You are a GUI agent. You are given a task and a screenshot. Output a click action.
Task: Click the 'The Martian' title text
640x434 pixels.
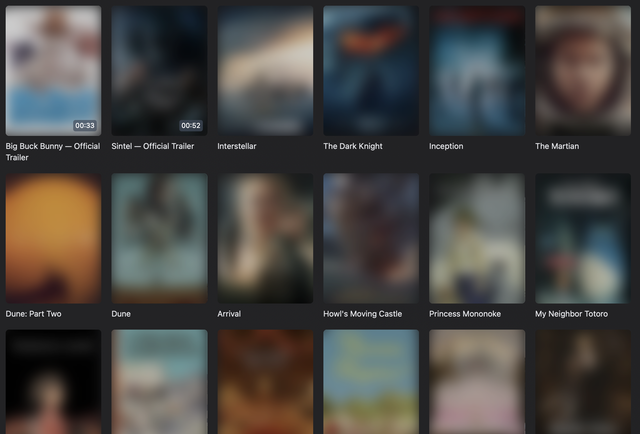pos(557,146)
